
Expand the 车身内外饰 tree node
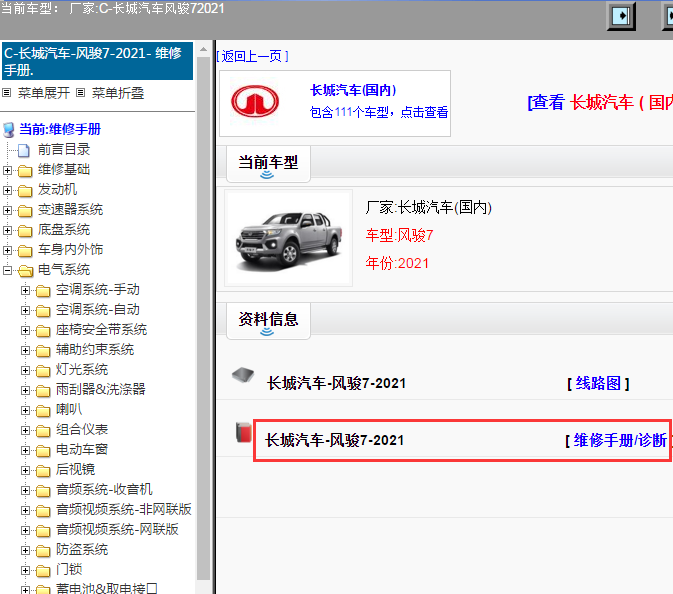tap(7, 250)
